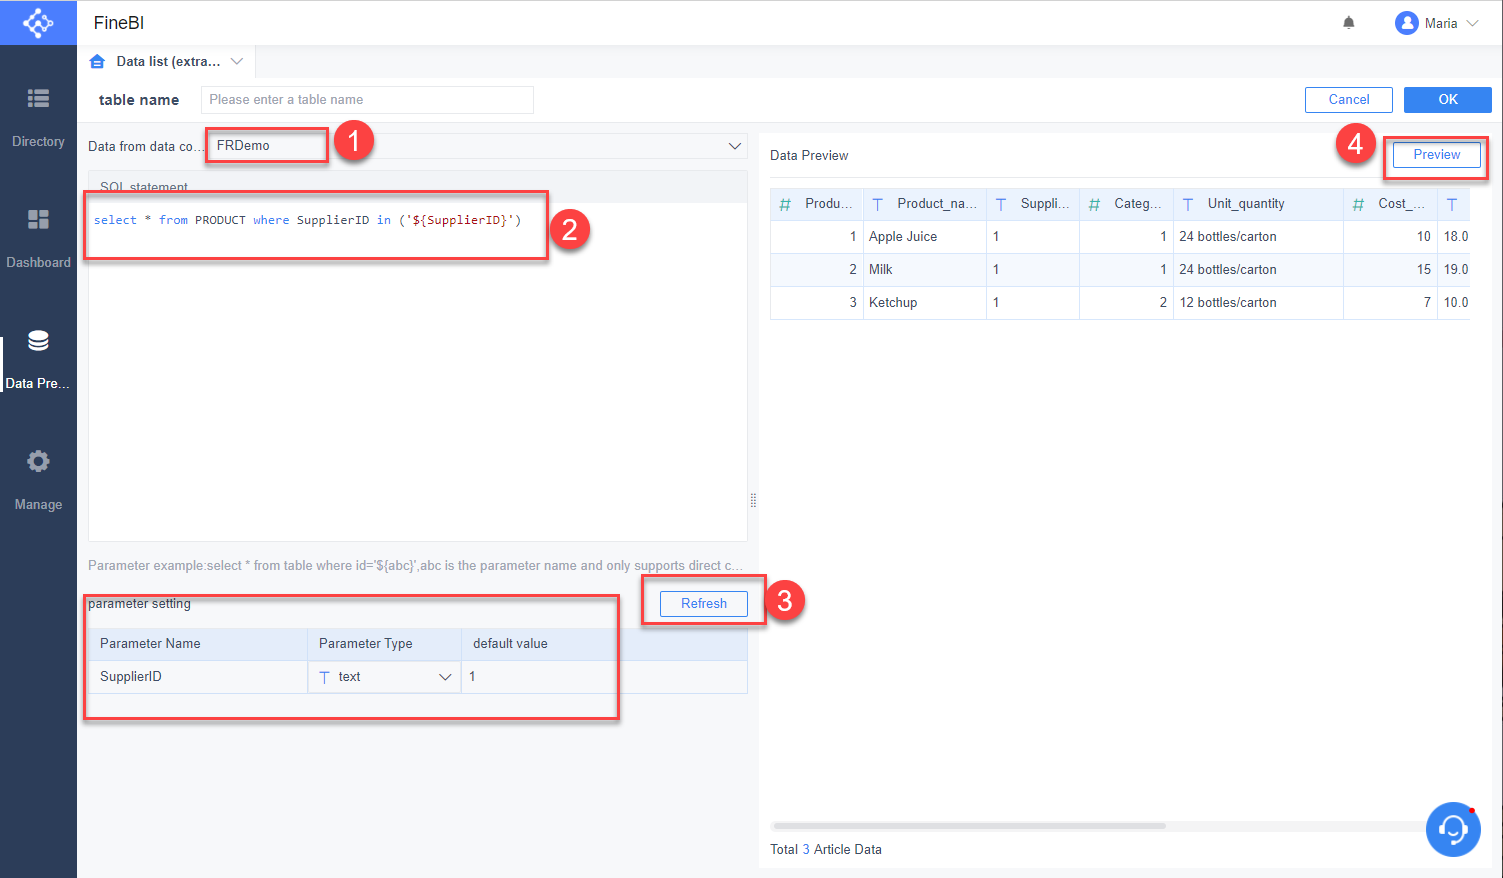Open the floating assistant icon at bottom right
The width and height of the screenshot is (1503, 878).
click(x=1452, y=829)
